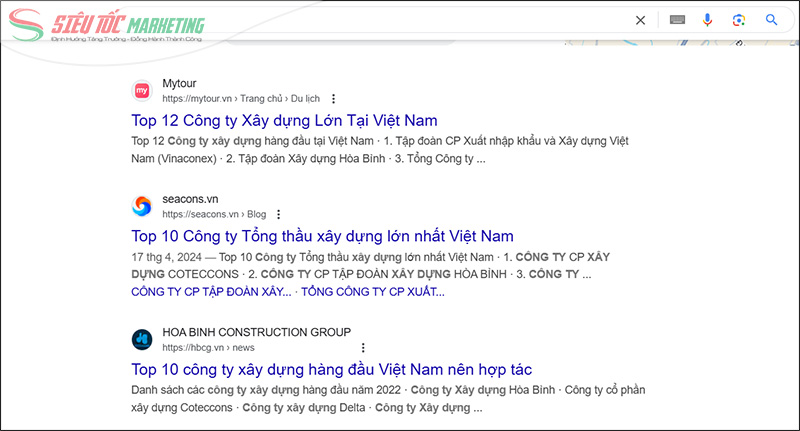Open the on-screen keyboard input tool
The height and width of the screenshot is (431, 800).
677,20
